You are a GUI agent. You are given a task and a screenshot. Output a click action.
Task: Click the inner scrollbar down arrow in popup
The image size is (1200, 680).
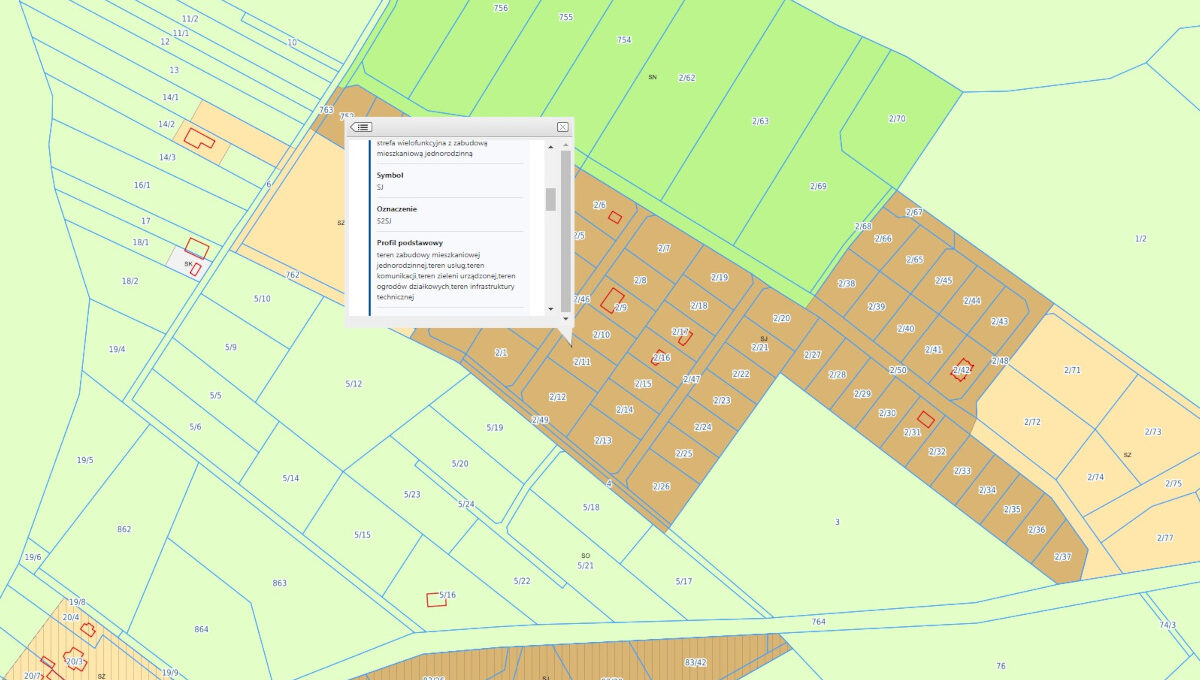point(551,309)
